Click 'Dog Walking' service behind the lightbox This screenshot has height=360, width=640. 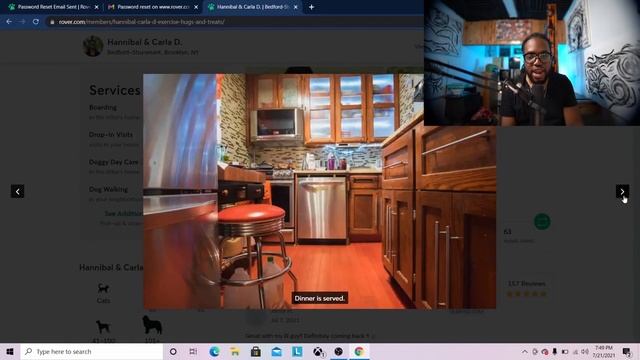click(x=109, y=189)
